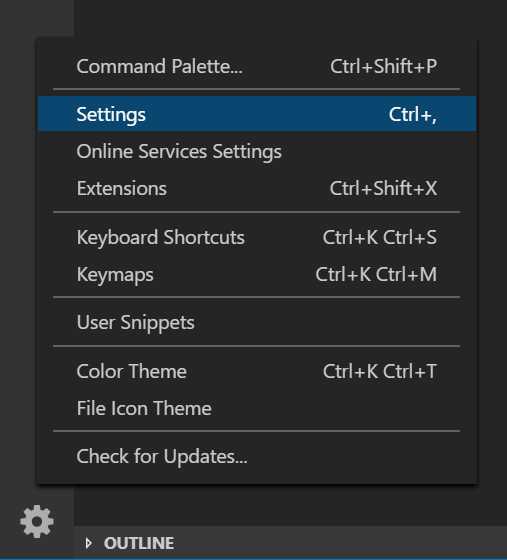This screenshot has height=560, width=507.
Task: Open Command Palette from the menu
Action: click(257, 66)
